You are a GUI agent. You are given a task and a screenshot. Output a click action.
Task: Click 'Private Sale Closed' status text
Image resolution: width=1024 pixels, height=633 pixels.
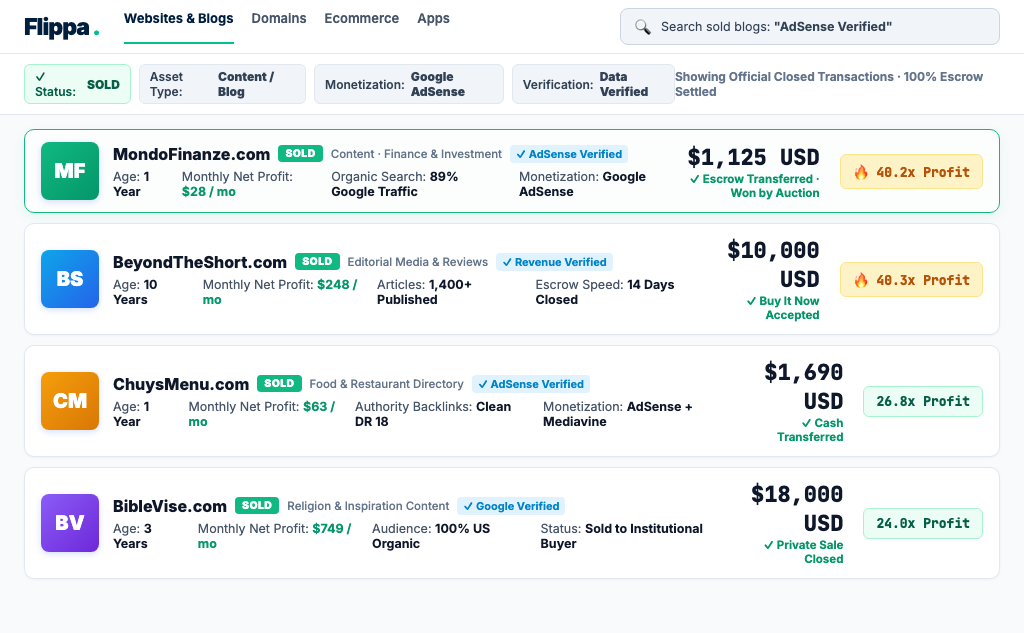coord(803,553)
